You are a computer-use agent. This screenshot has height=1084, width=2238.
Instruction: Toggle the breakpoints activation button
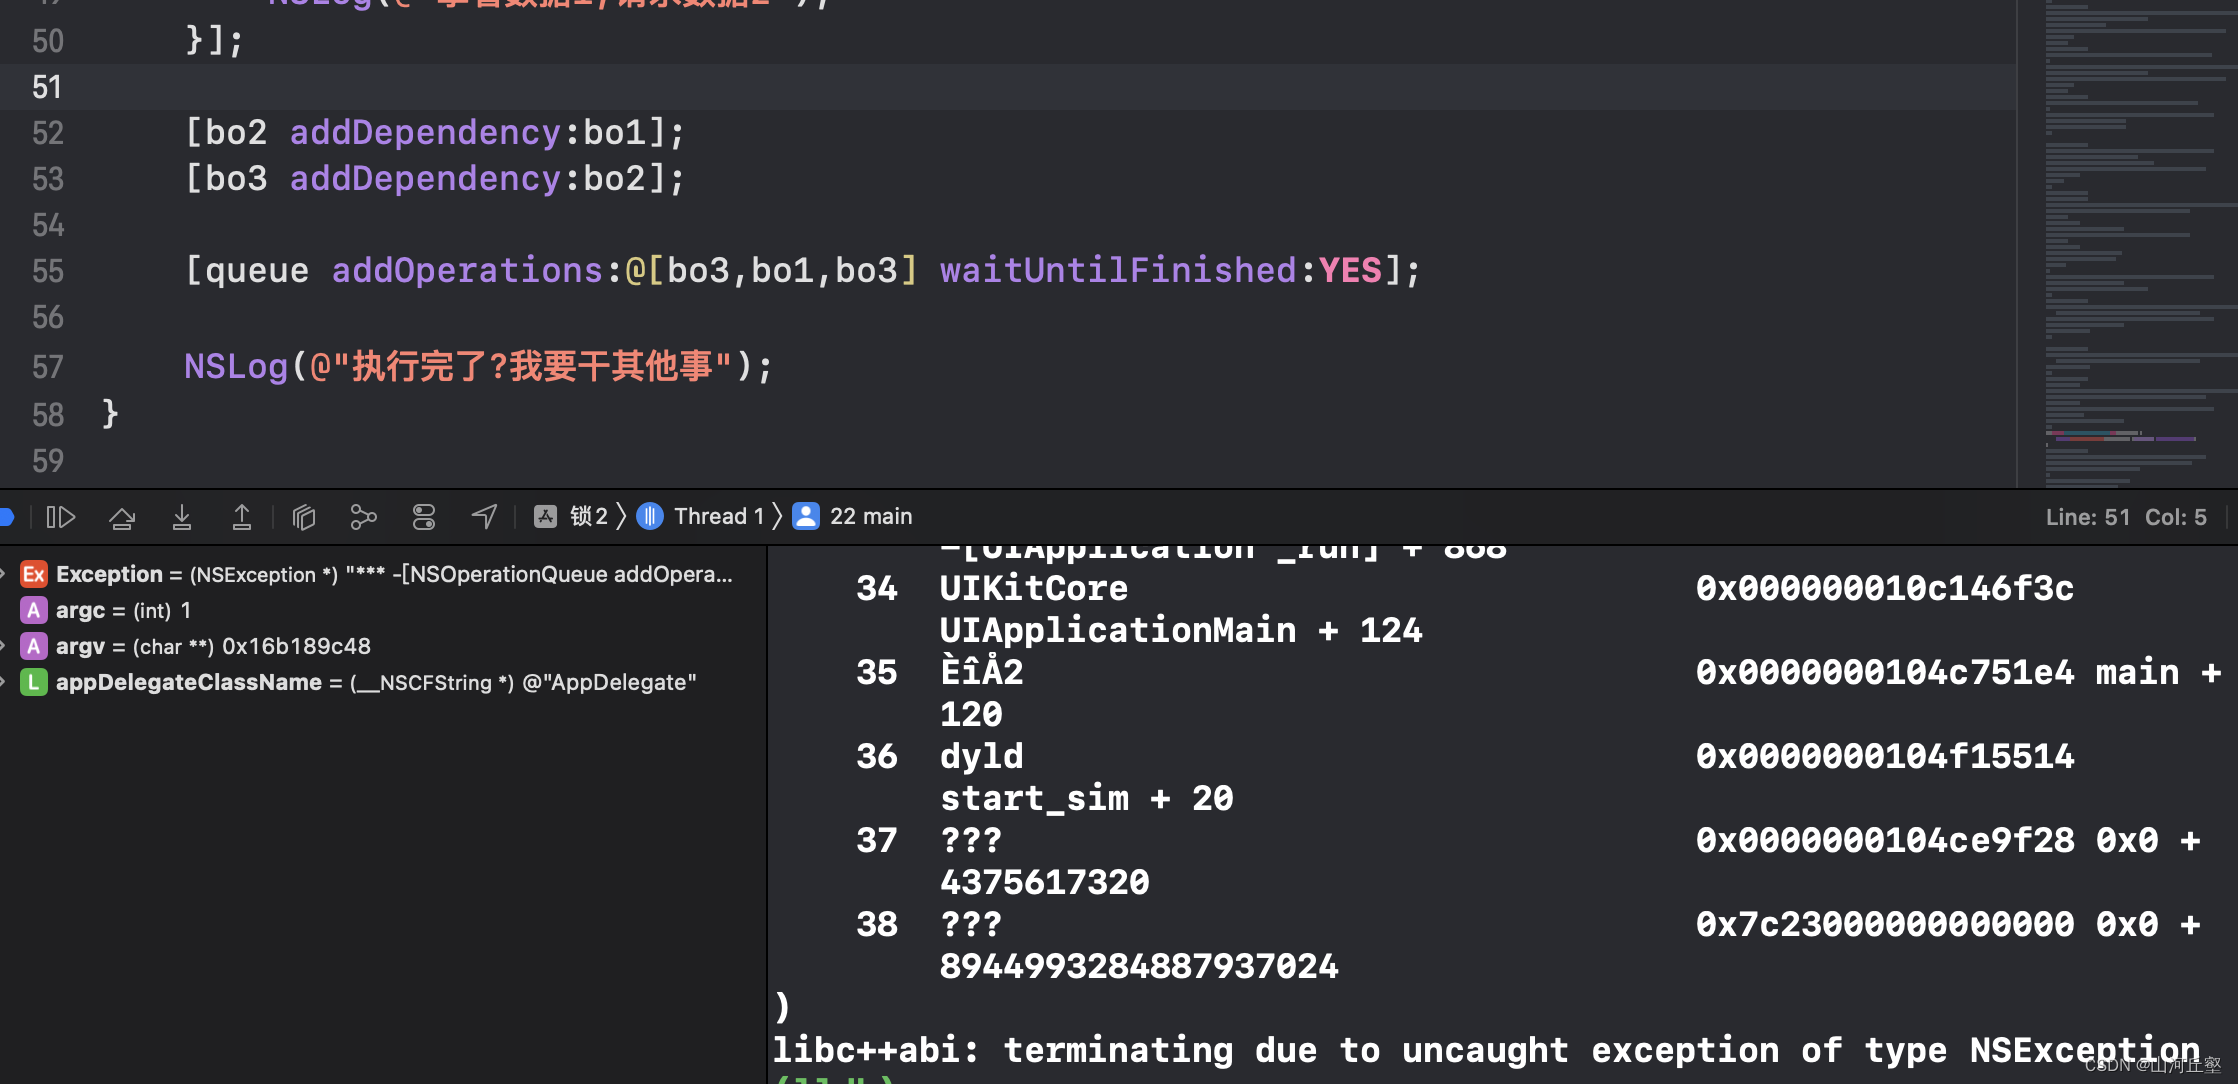pos(6,517)
